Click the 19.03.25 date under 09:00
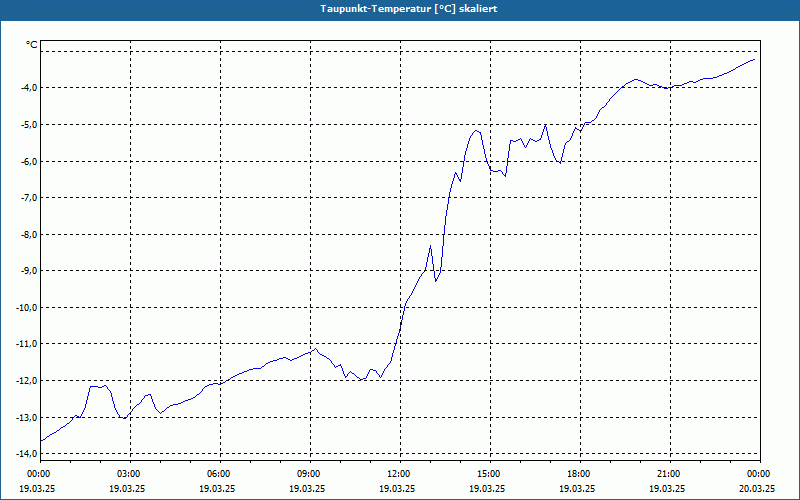The width and height of the screenshot is (800, 500). tap(307, 488)
